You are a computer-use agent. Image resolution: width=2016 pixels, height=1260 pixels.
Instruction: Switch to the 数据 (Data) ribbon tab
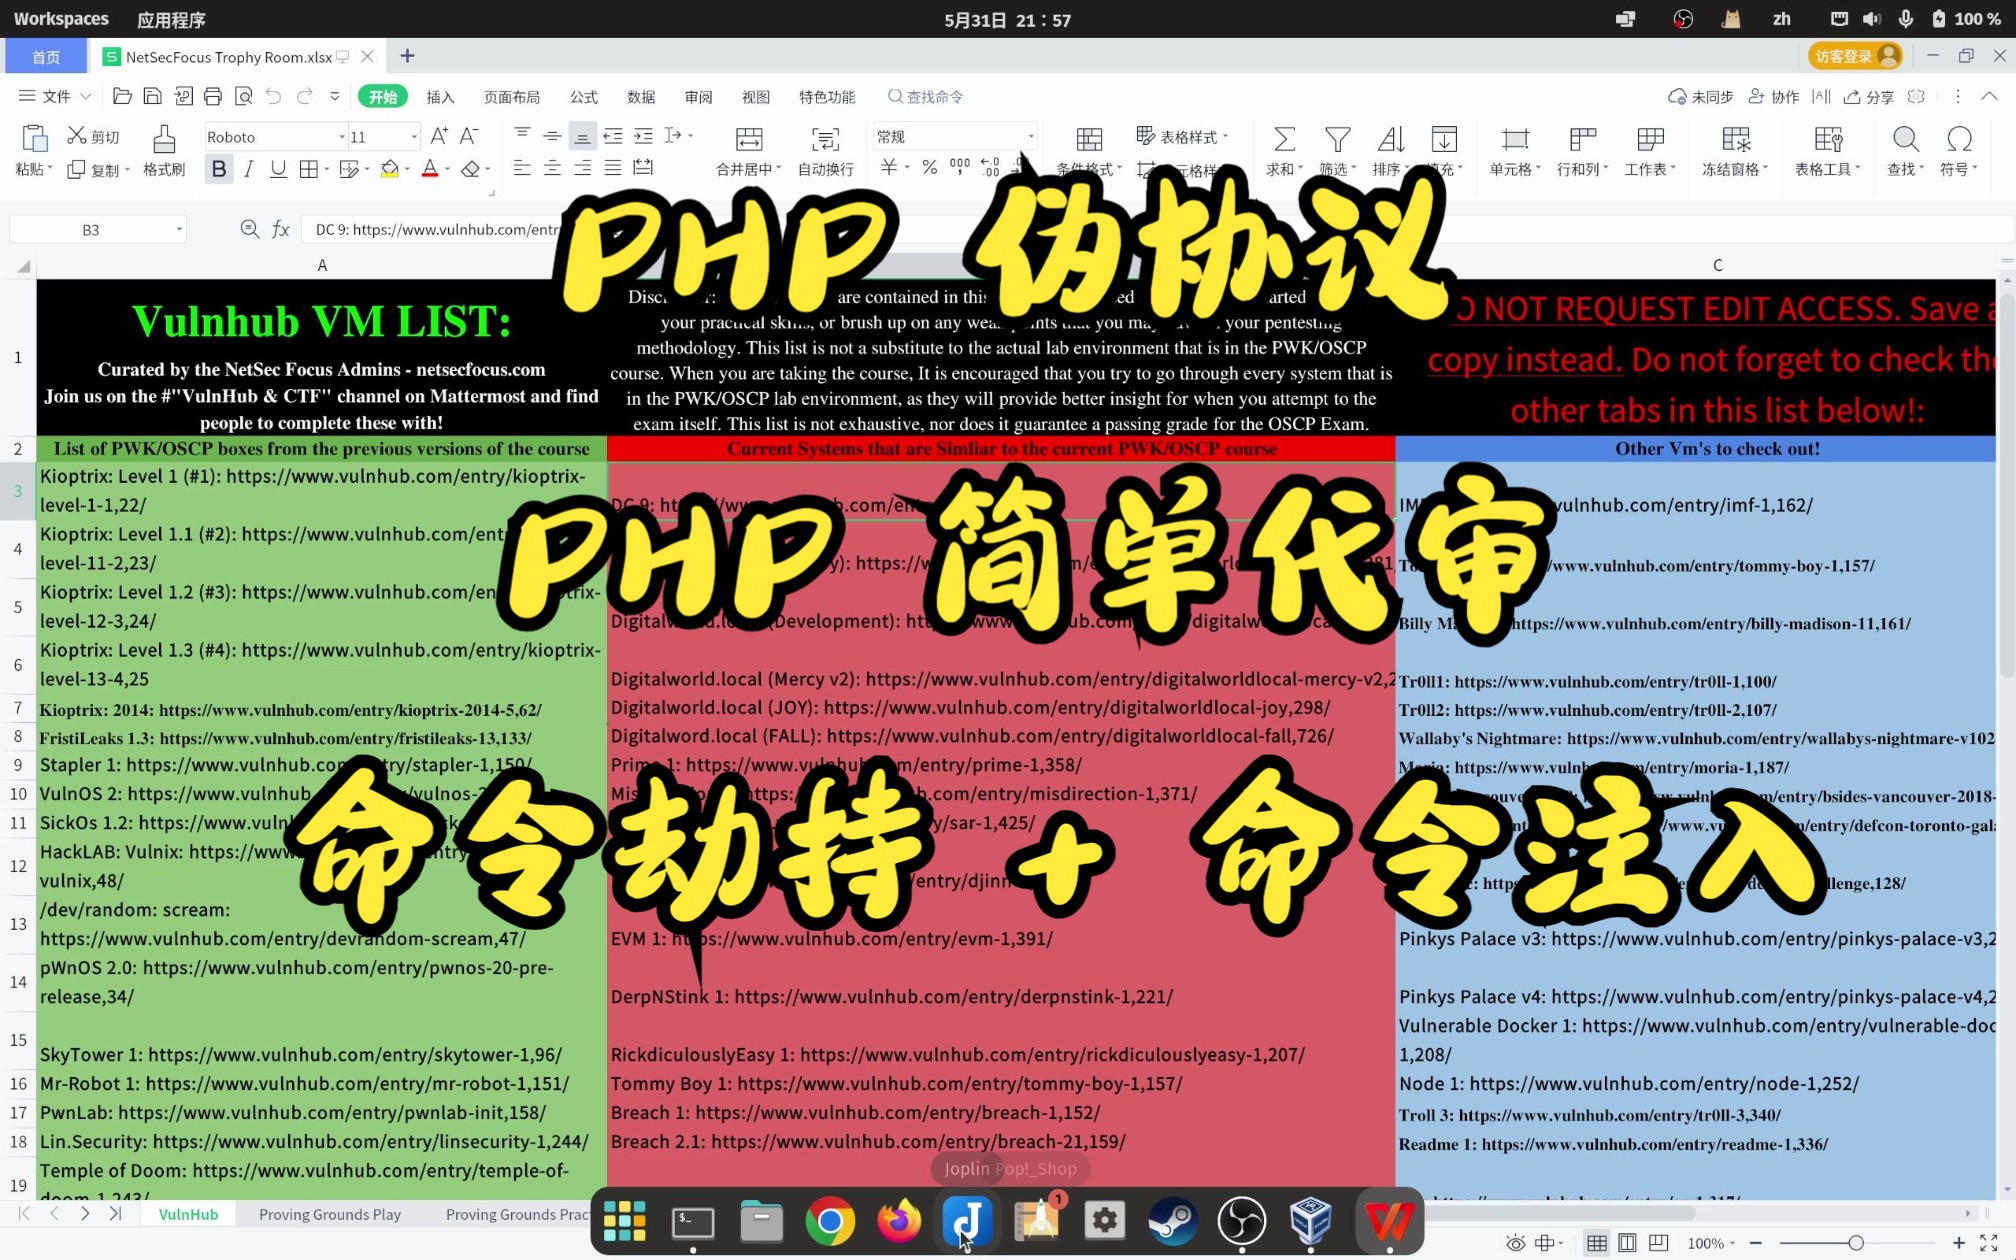pyautogui.click(x=641, y=97)
